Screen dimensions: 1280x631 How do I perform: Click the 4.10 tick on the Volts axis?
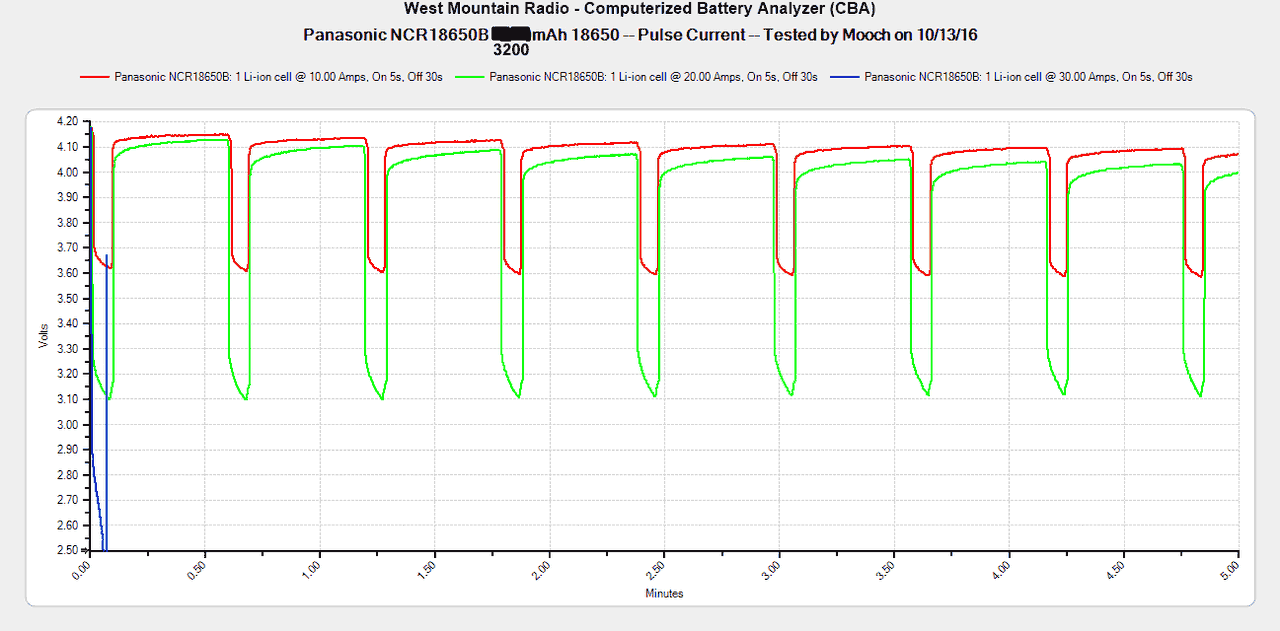tap(67, 146)
